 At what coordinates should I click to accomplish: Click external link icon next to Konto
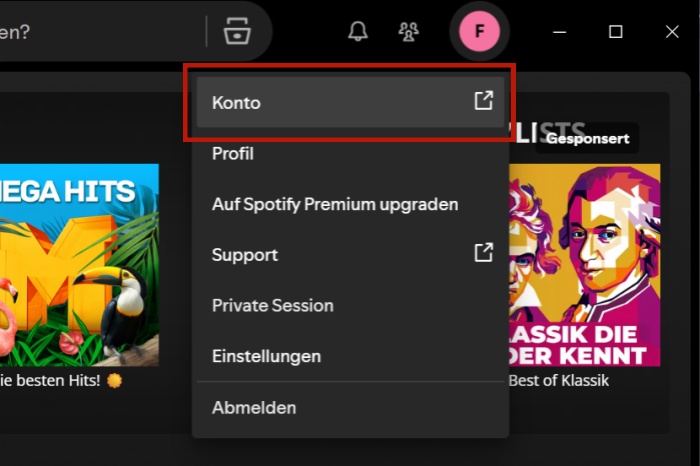click(483, 101)
